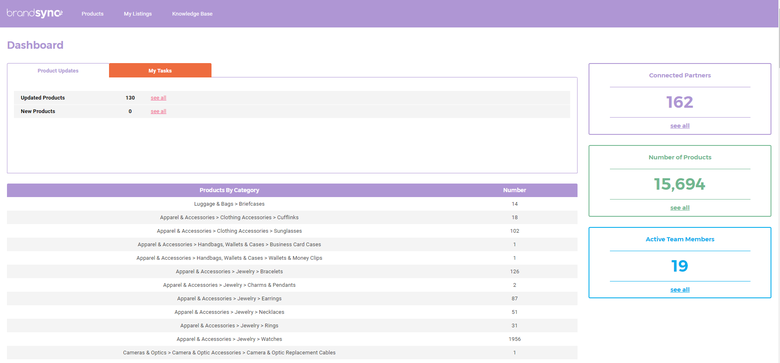Click the Active Team Members count 19
Image resolution: width=780 pixels, height=363 pixels.
click(680, 267)
